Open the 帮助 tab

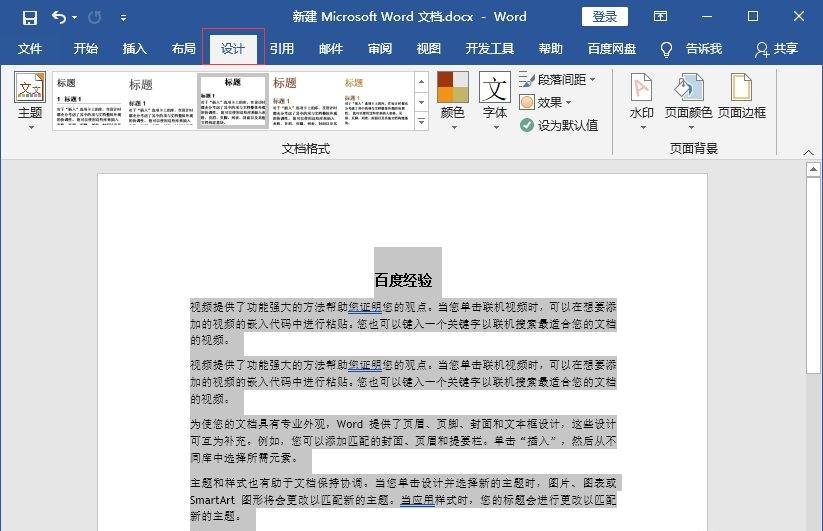pos(551,49)
